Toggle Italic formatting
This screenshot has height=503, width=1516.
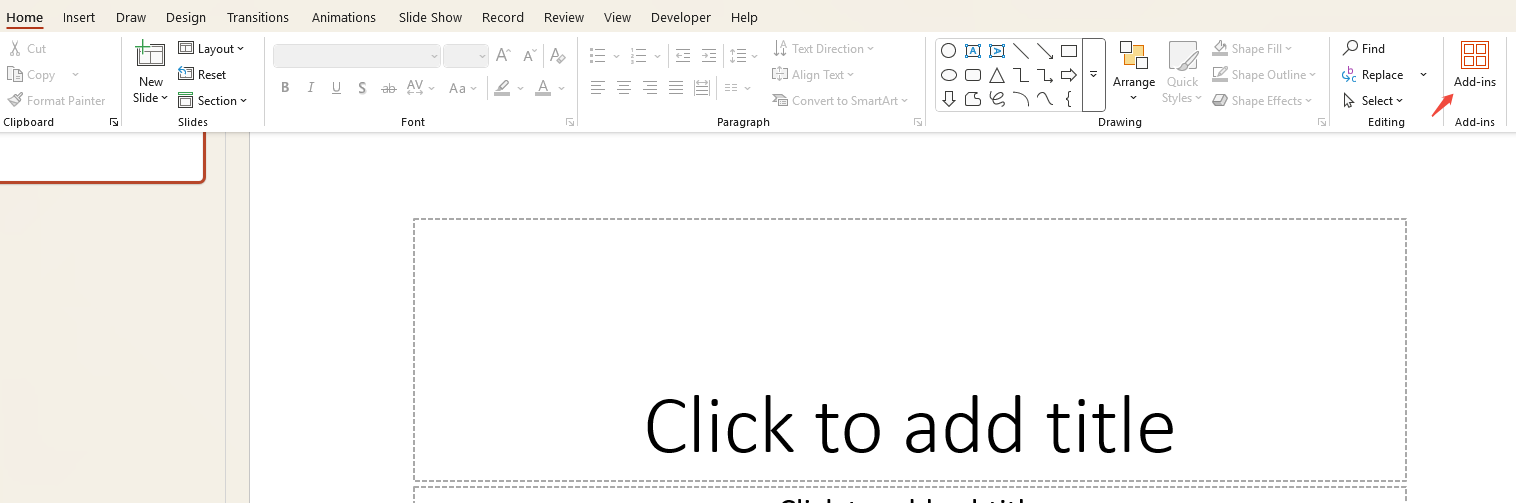coord(311,88)
